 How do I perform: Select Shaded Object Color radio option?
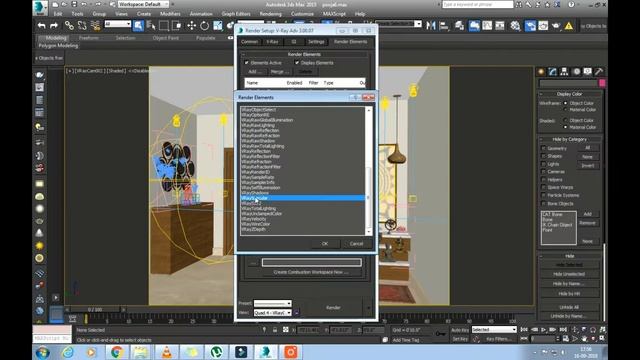click(566, 120)
